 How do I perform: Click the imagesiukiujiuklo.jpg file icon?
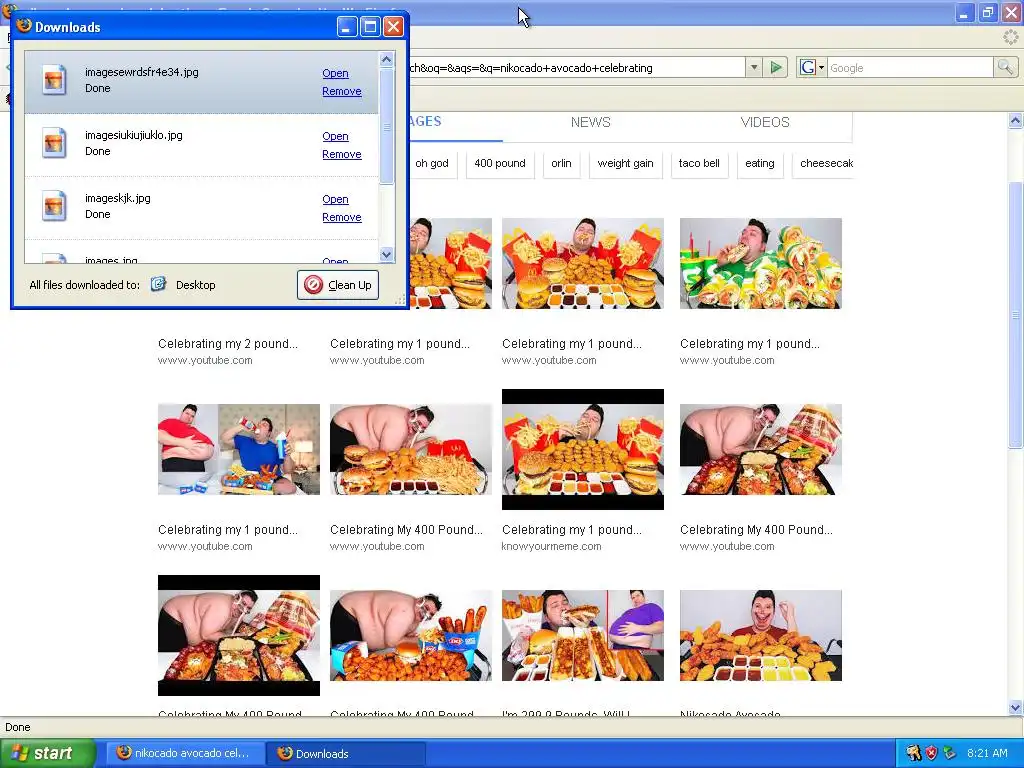[x=54, y=143]
